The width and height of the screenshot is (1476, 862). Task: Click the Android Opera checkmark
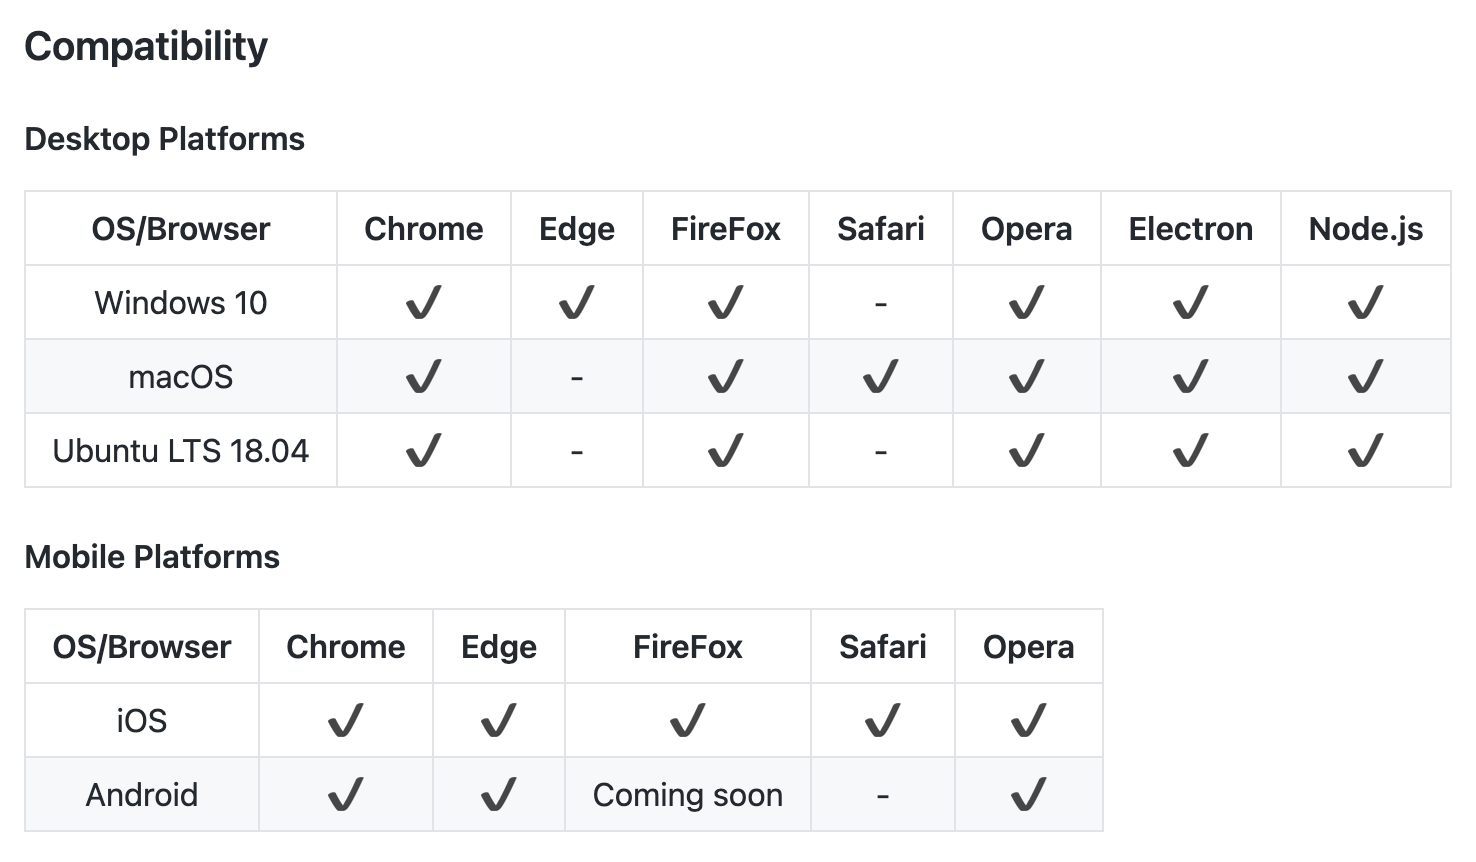[1028, 794]
